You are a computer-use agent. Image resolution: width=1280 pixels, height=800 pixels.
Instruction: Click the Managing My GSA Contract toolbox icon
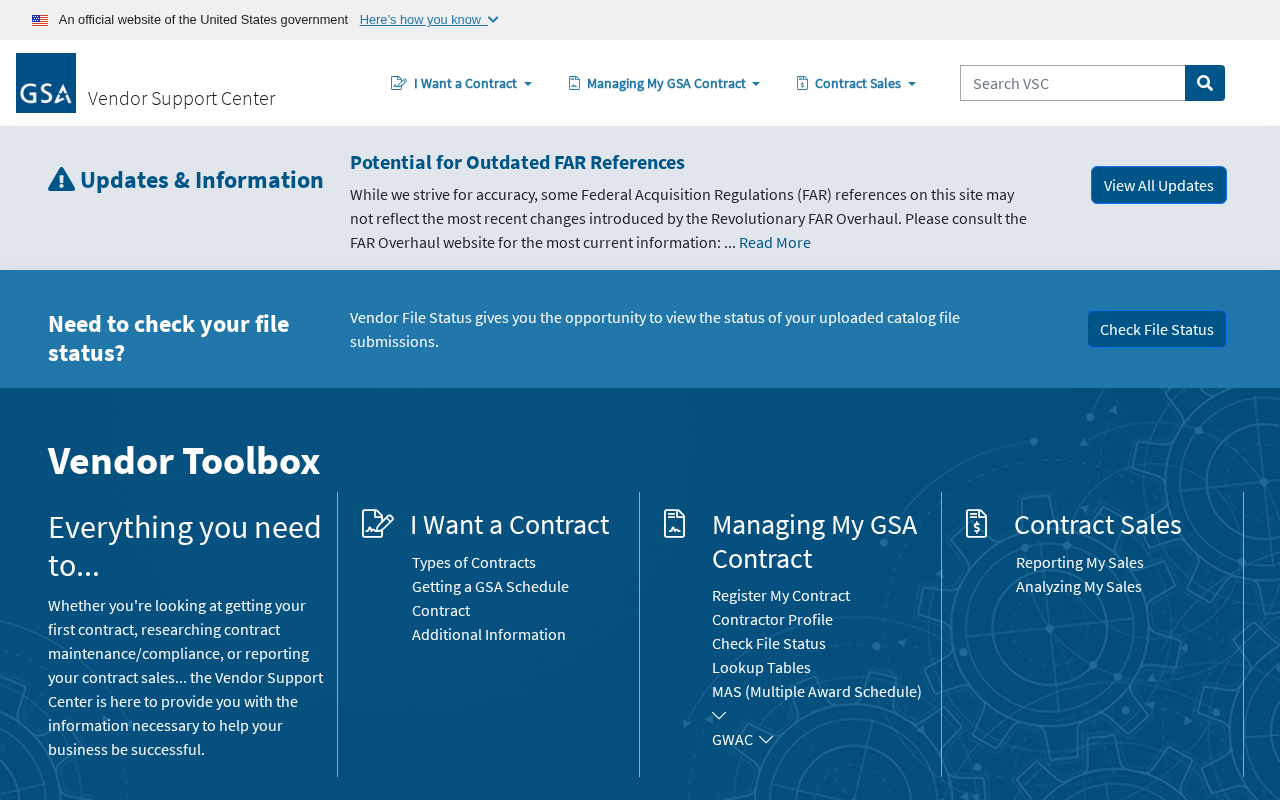coord(675,524)
